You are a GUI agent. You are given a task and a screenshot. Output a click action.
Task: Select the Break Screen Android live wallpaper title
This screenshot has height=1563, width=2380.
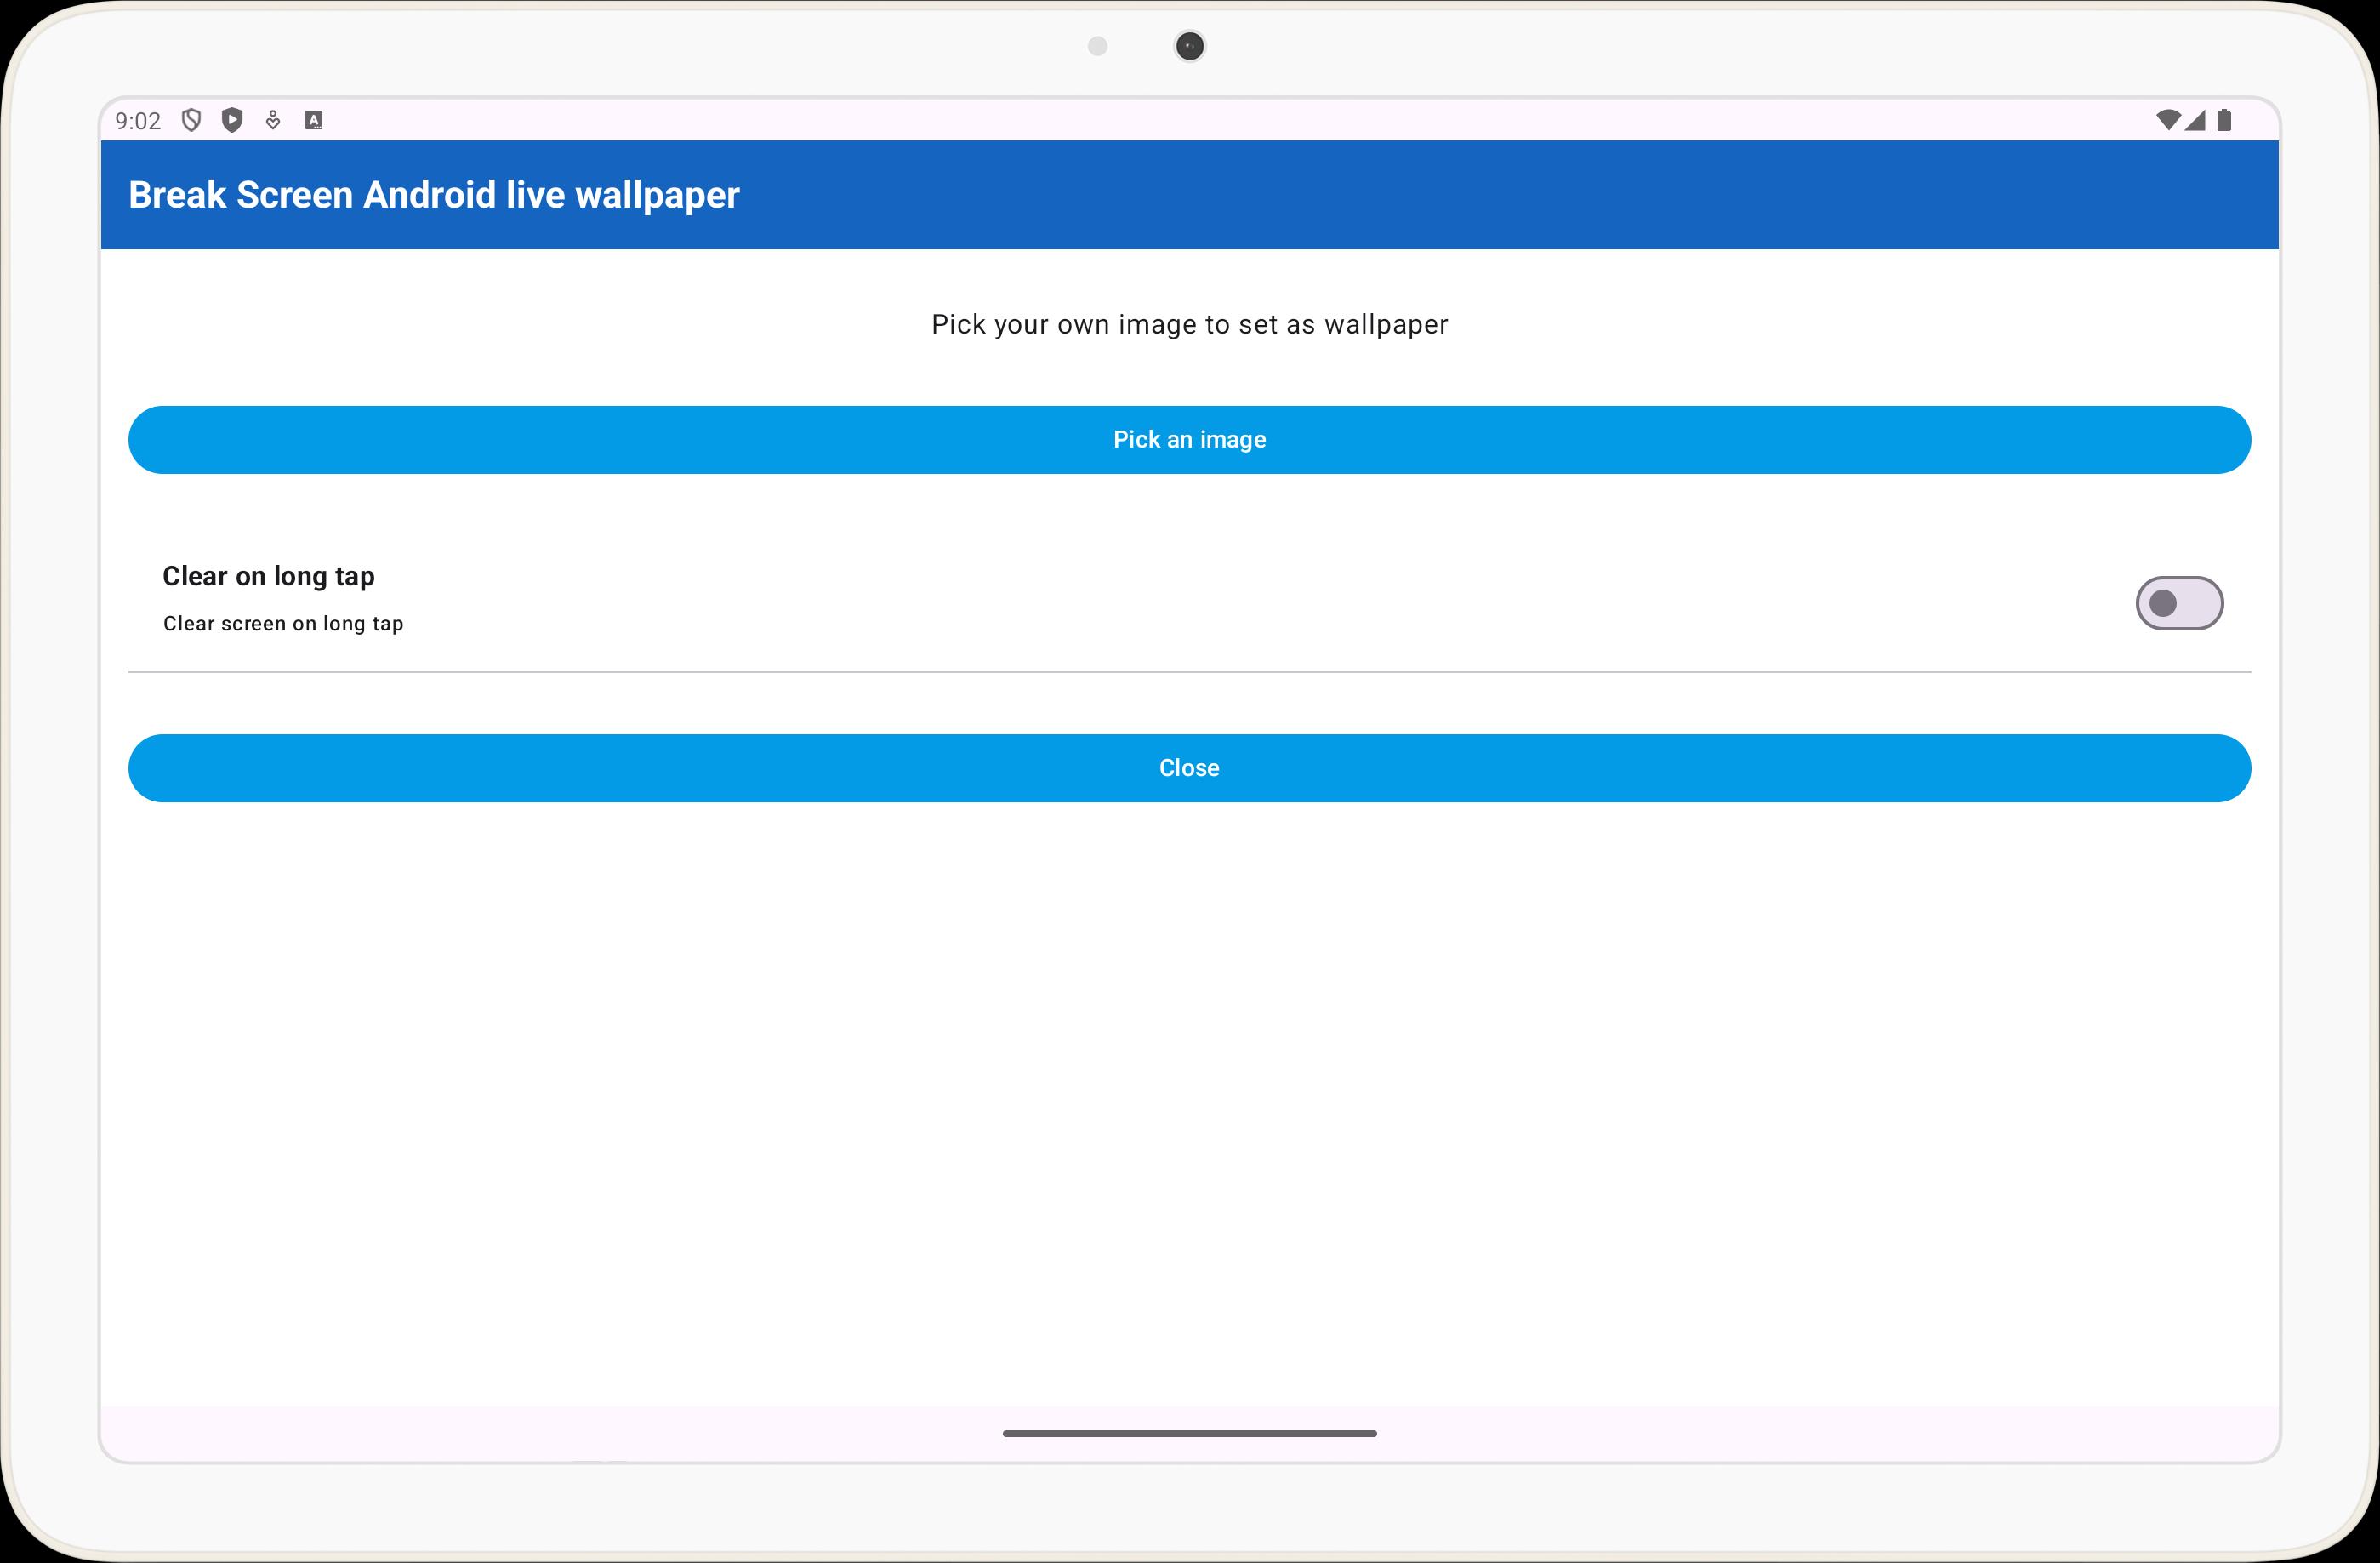[434, 195]
